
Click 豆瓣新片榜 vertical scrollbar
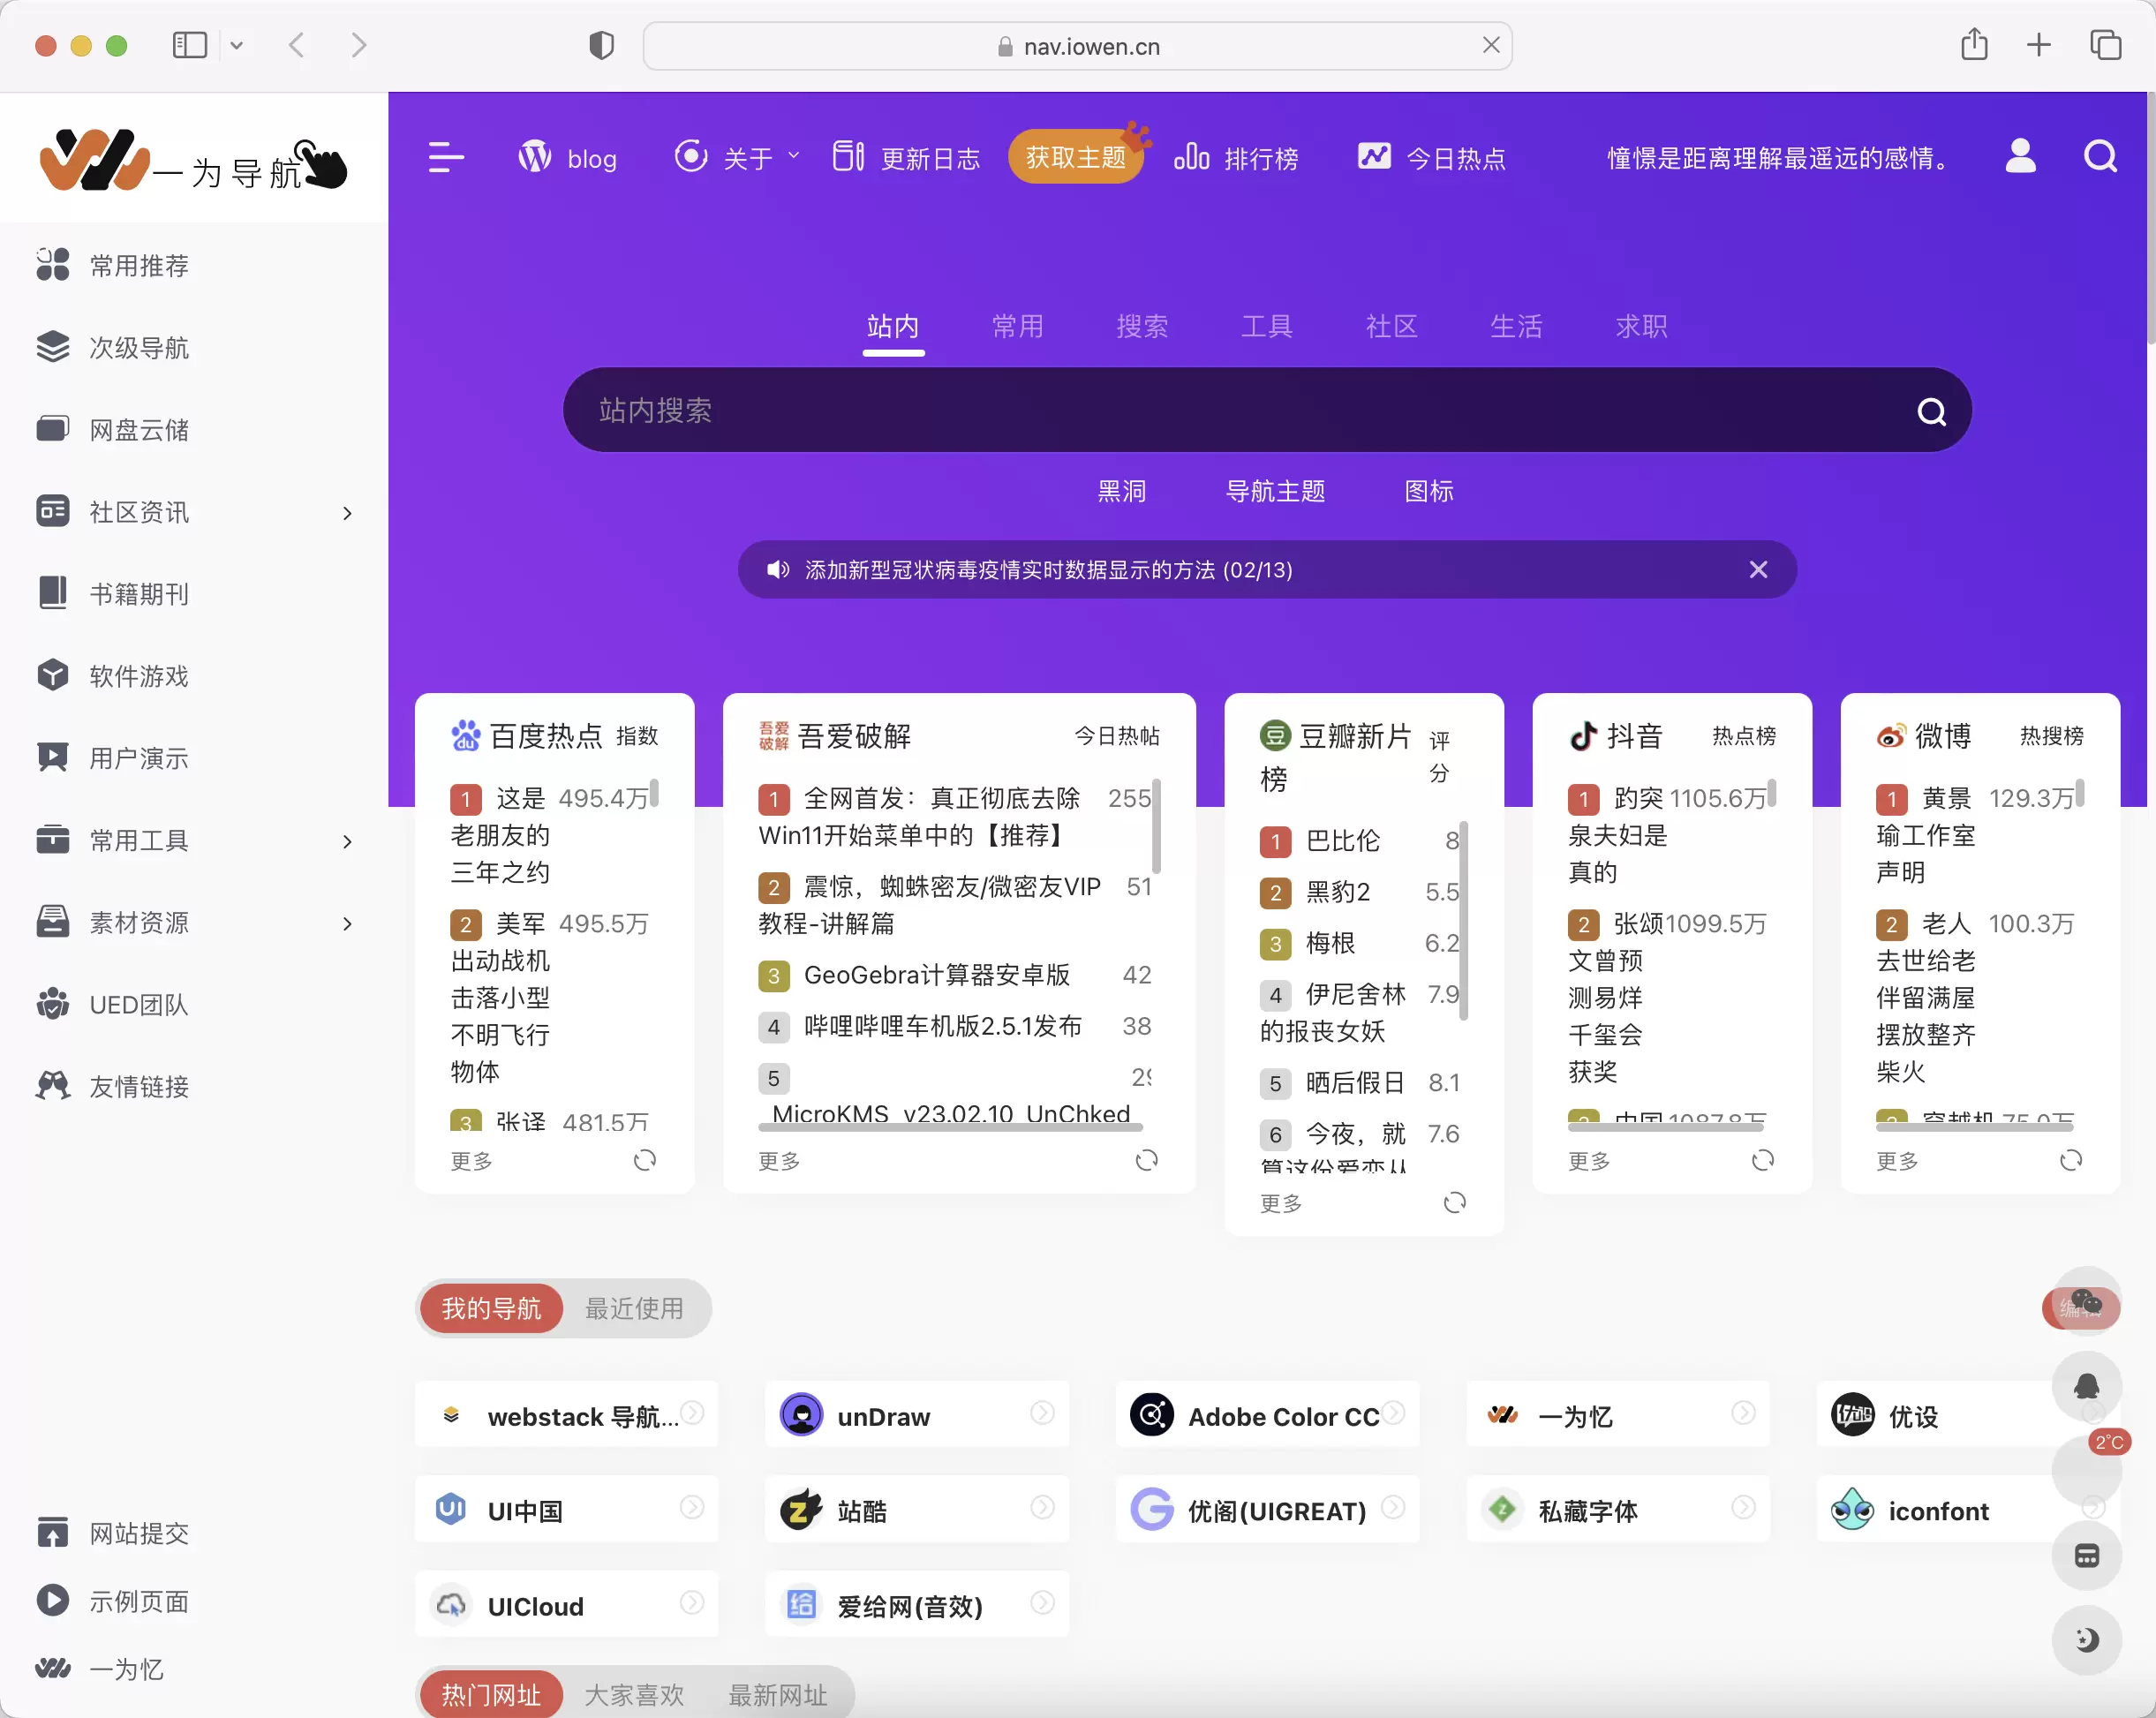pos(1464,920)
